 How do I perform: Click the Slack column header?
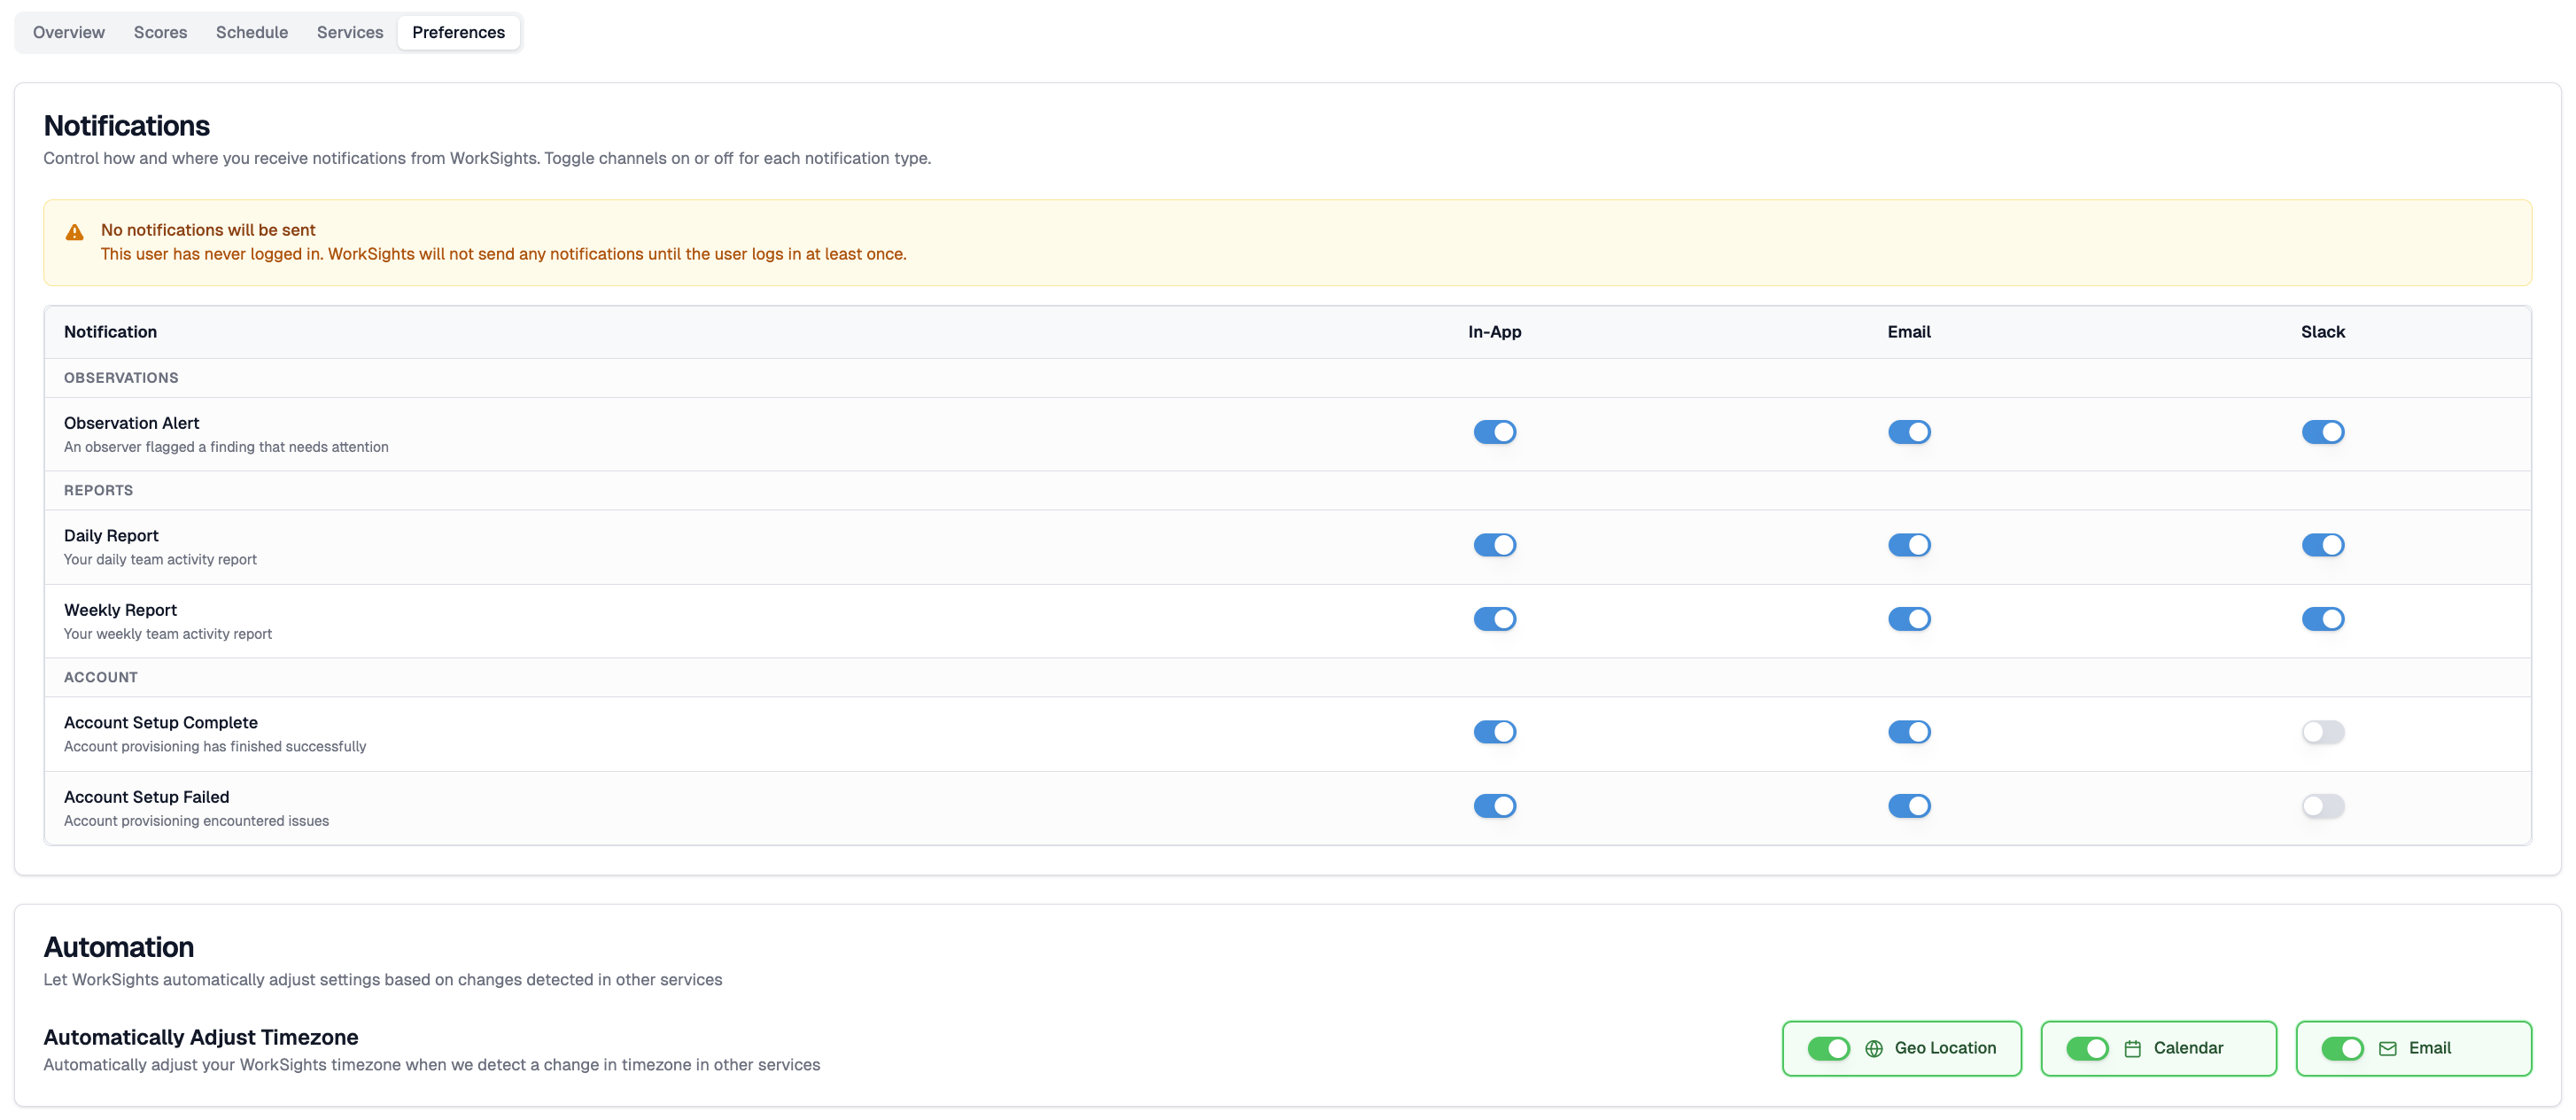2322,332
